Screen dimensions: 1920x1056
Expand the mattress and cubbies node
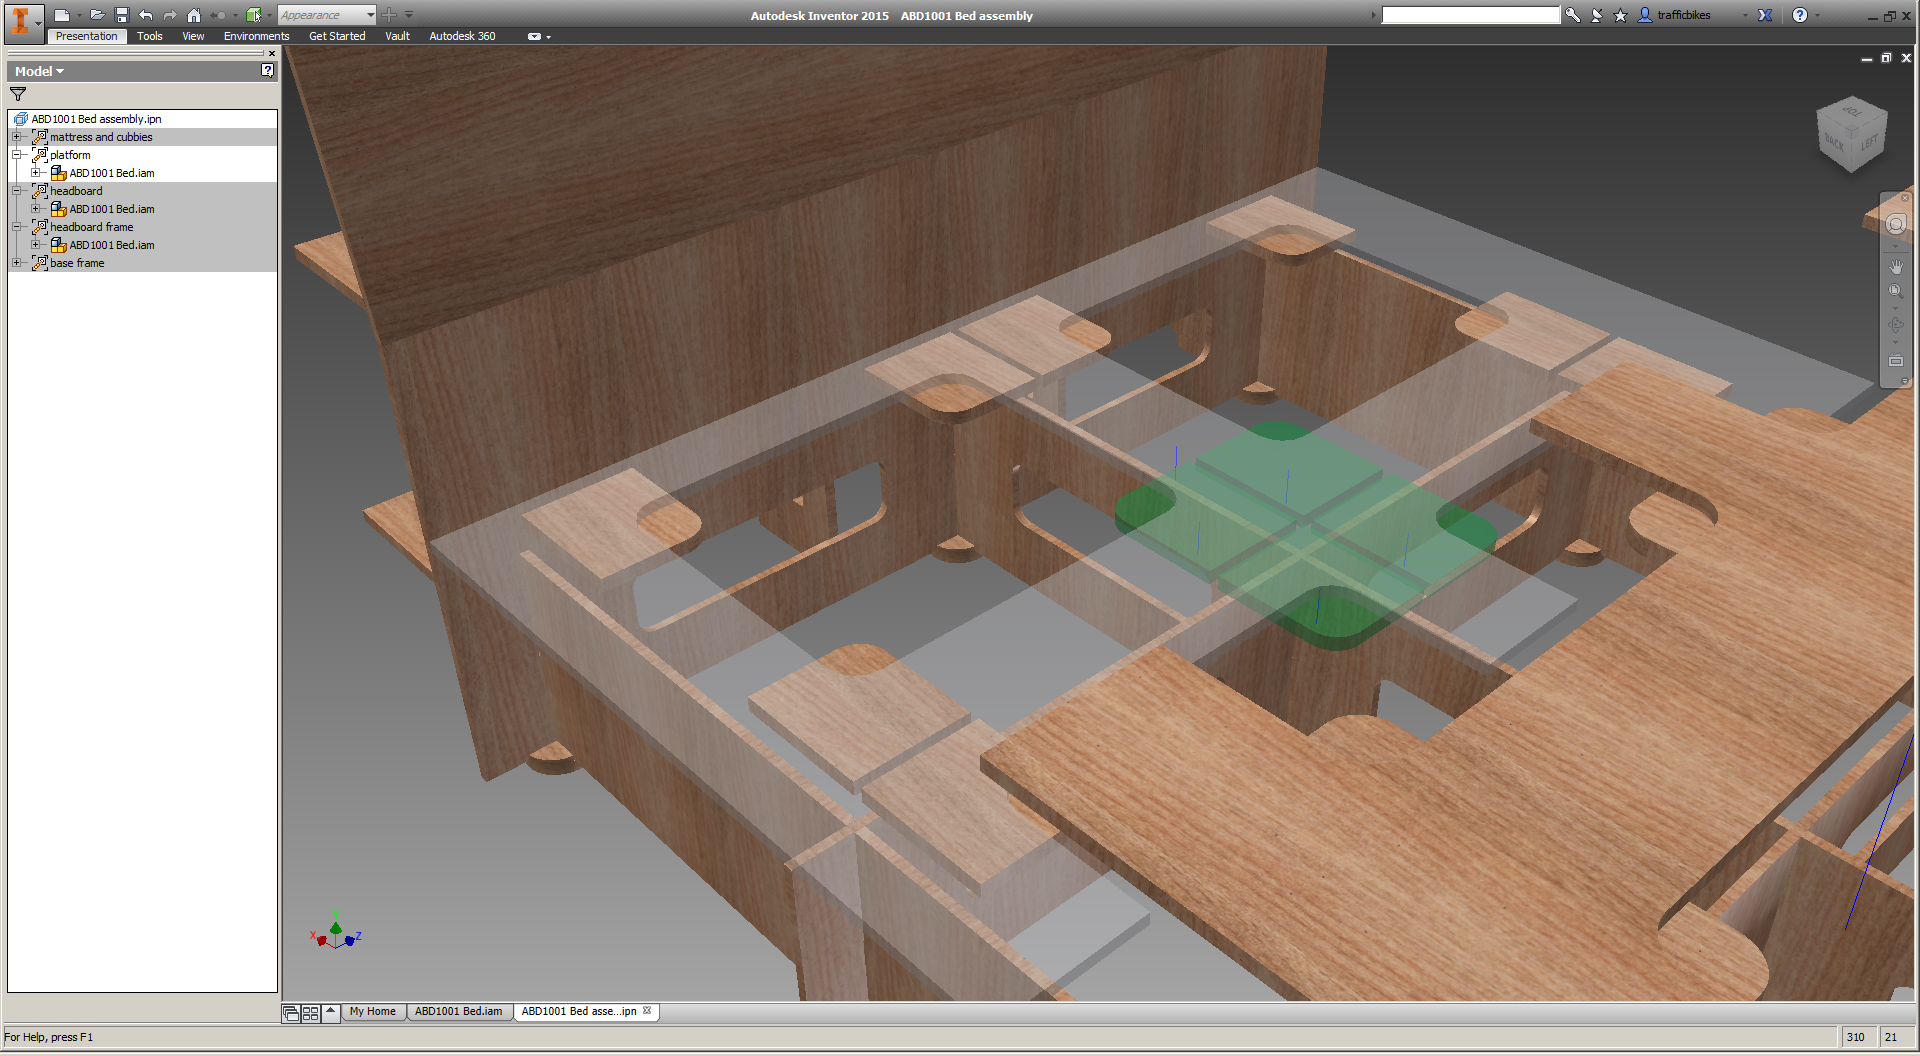click(x=17, y=137)
